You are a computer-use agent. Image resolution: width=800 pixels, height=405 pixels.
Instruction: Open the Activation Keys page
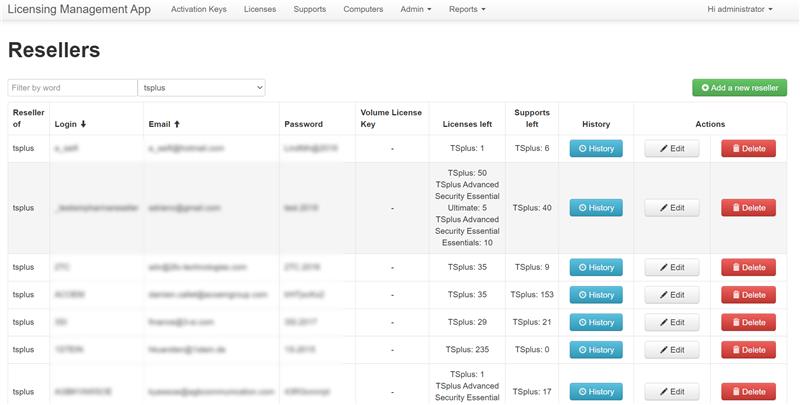(198, 9)
